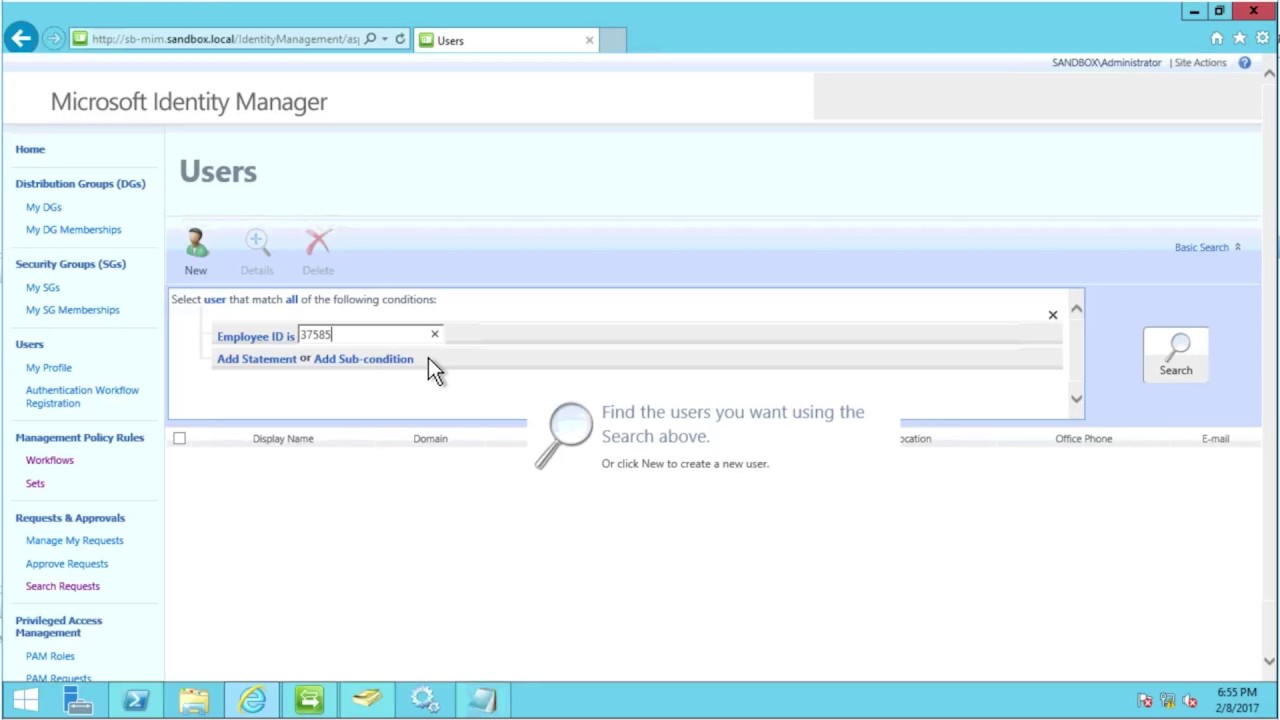Close the search condition builder with the X
The width and height of the screenshot is (1280, 720).
[x=1052, y=315]
